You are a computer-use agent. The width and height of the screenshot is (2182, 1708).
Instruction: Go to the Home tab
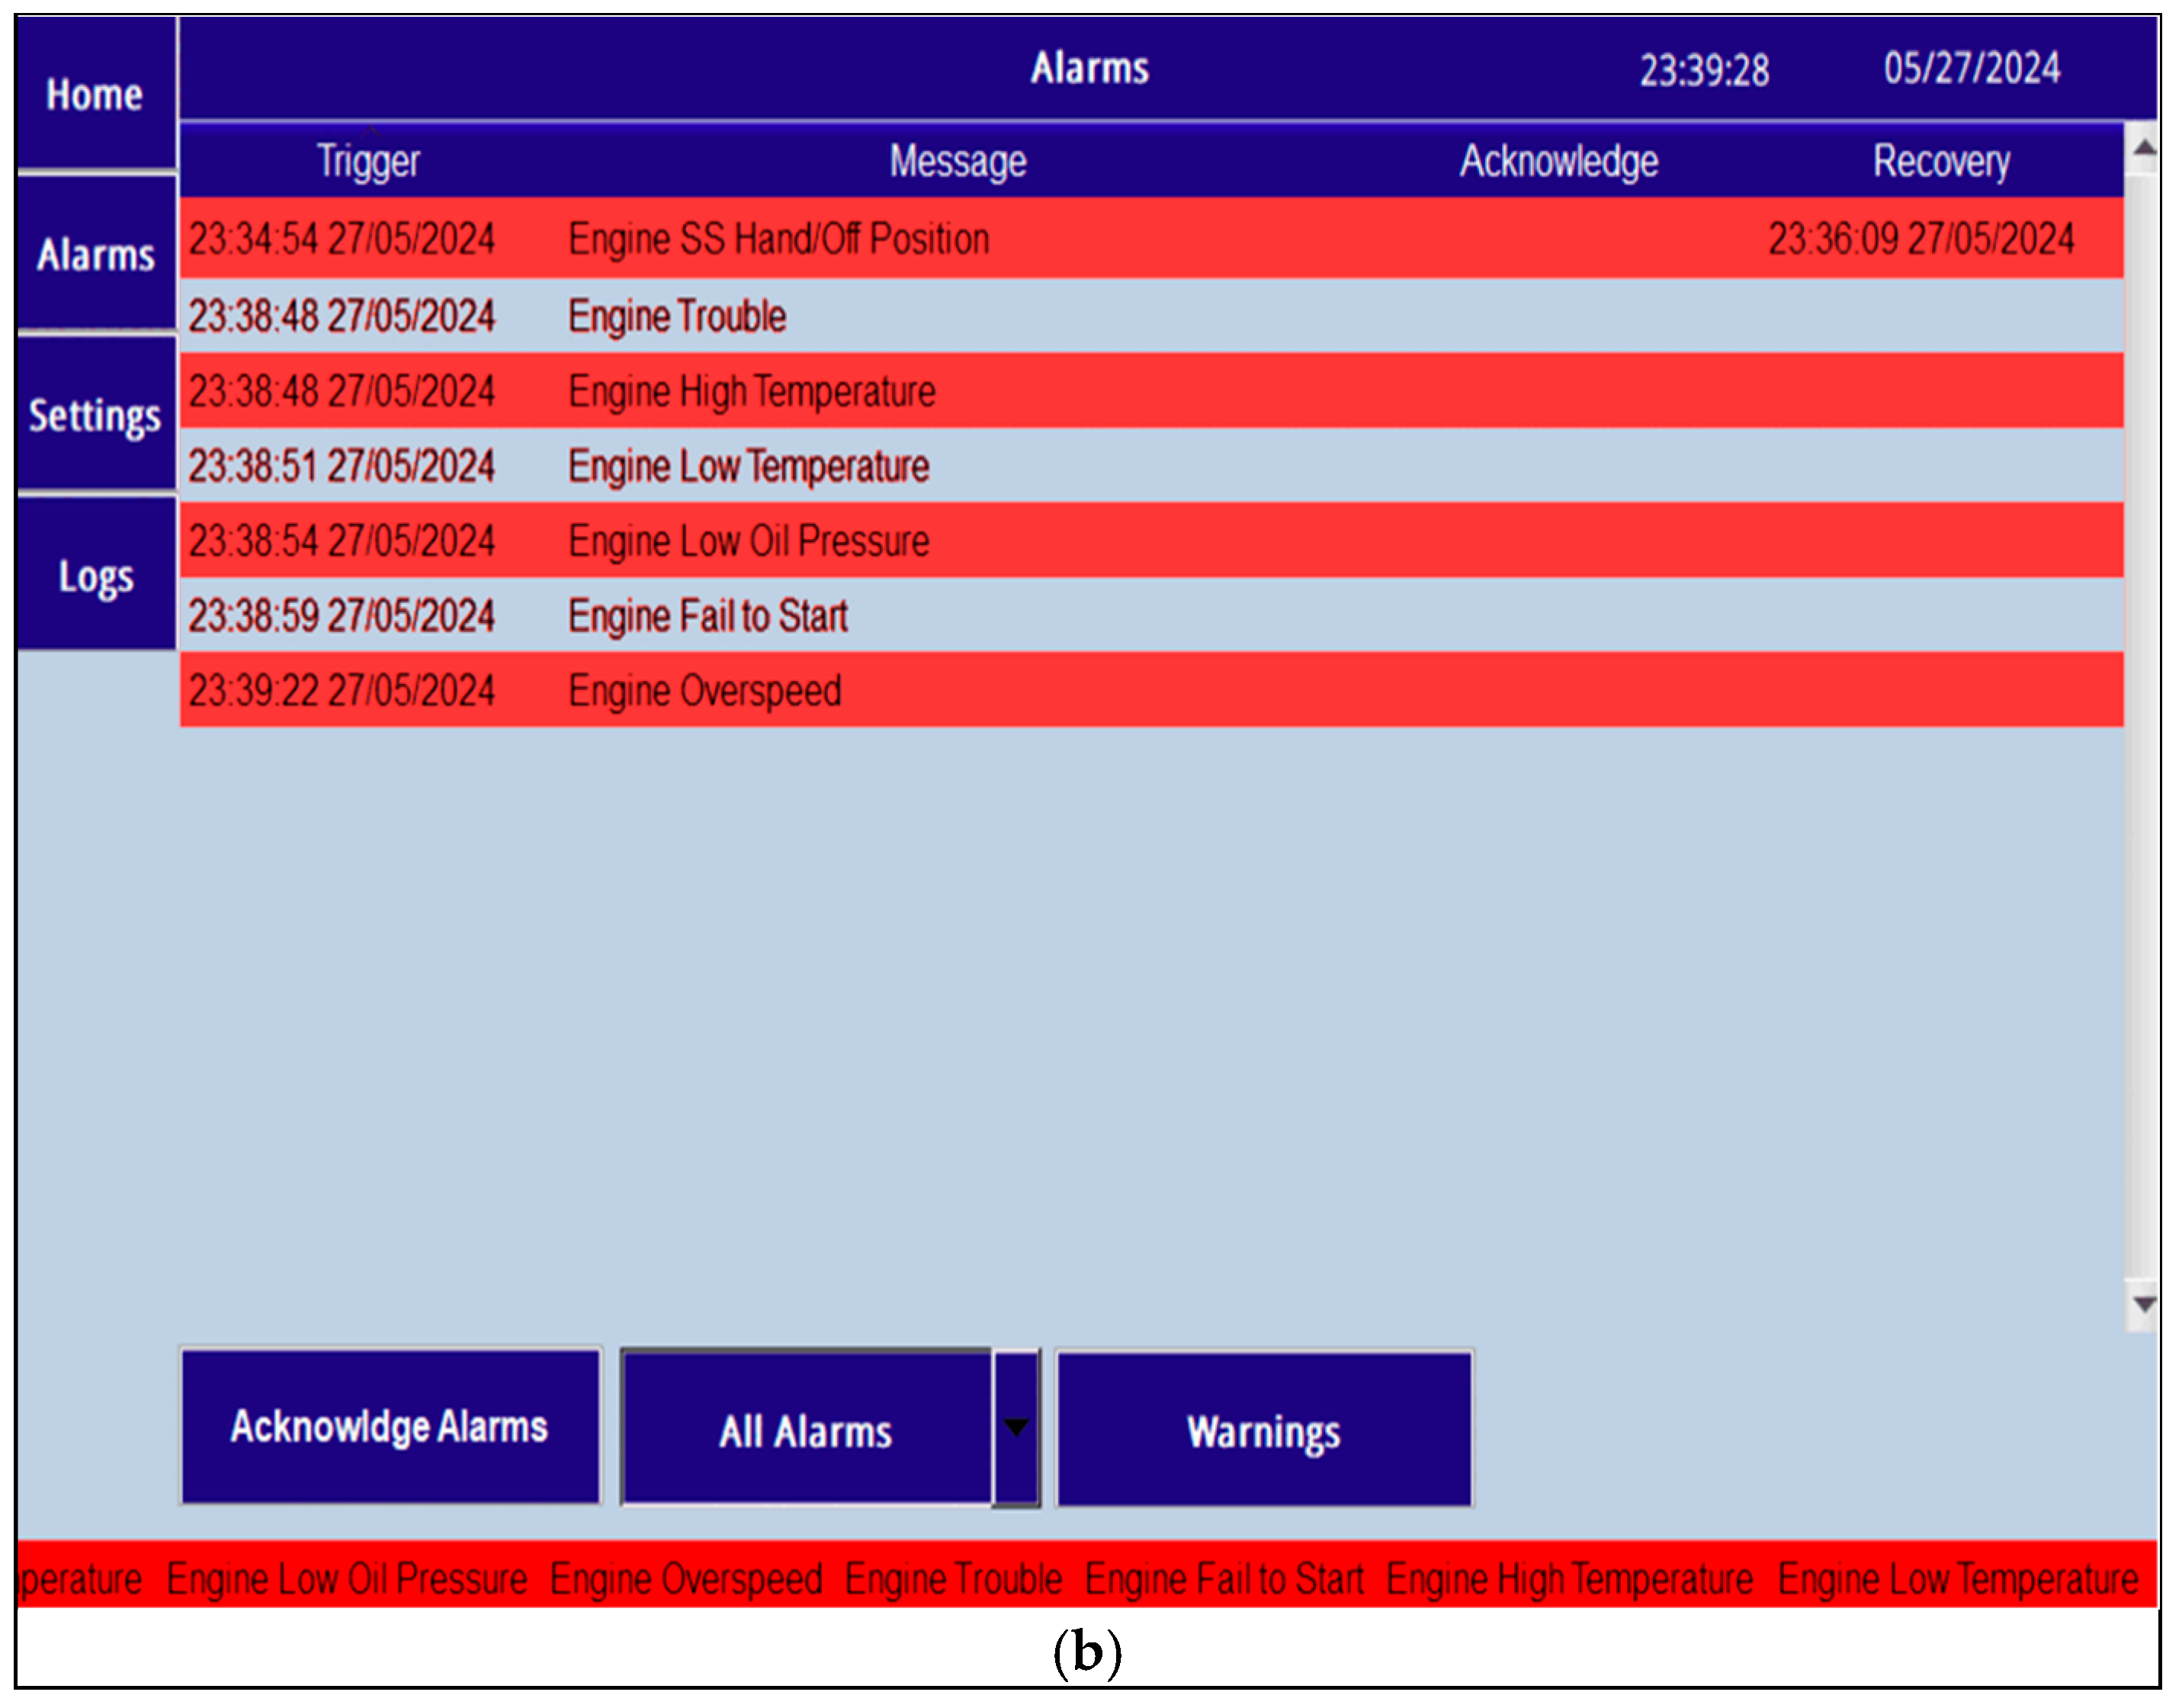tap(96, 95)
